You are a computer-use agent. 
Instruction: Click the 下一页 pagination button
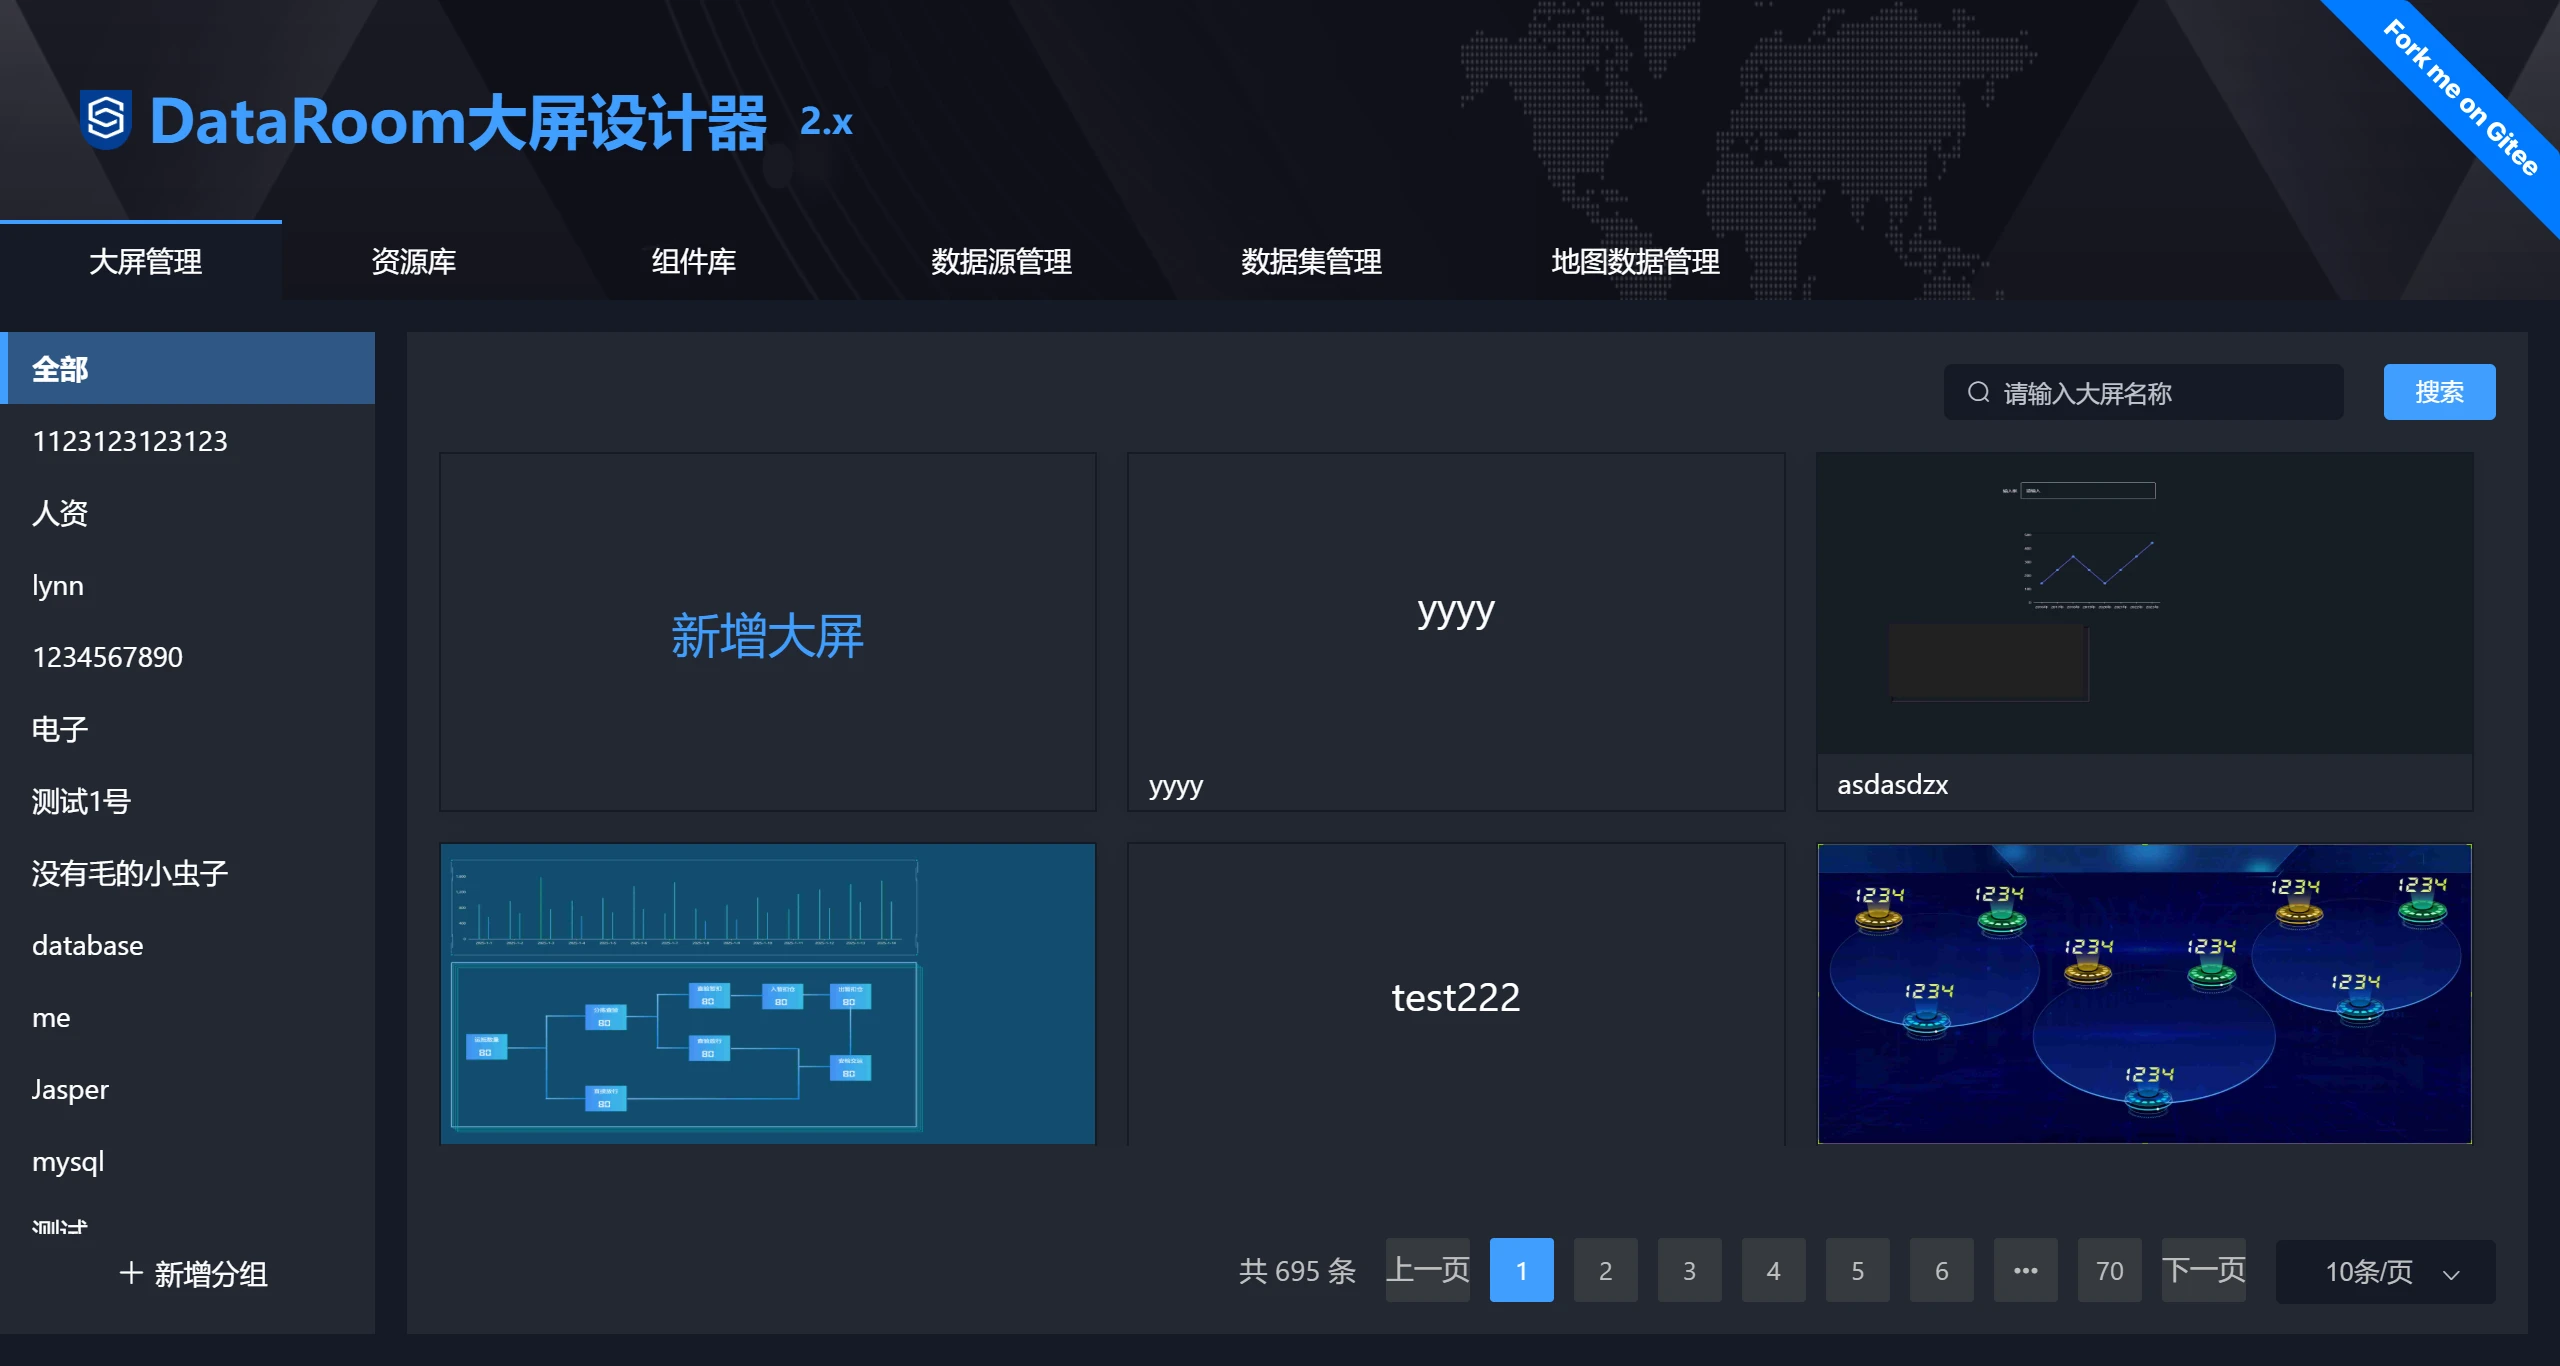2203,1270
